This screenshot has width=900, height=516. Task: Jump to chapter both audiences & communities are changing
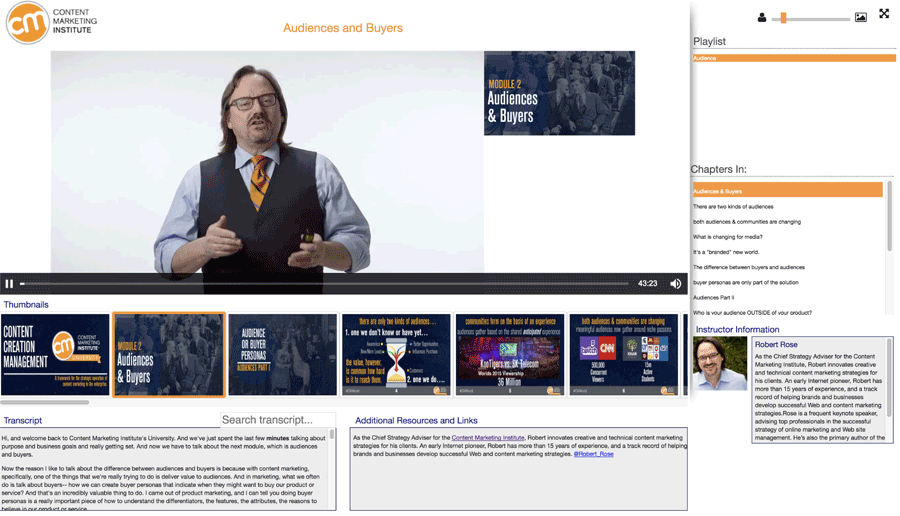[747, 222]
